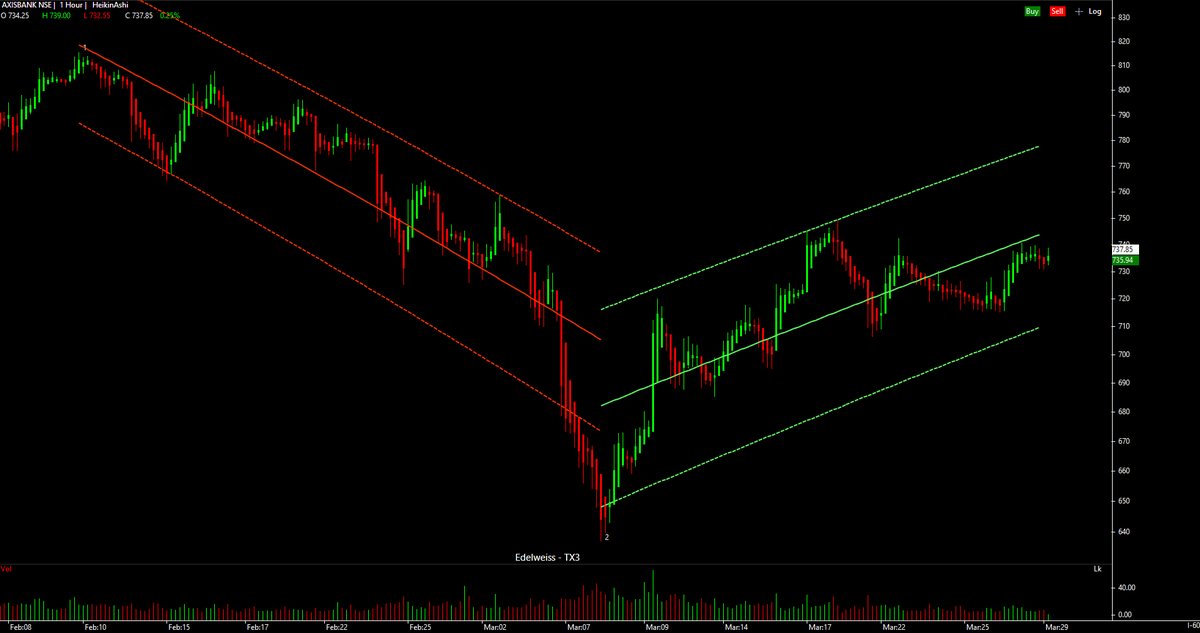Screen dimensions: 1200x633
Task: Click the high value H 739.00
Action: (x=55, y=15)
